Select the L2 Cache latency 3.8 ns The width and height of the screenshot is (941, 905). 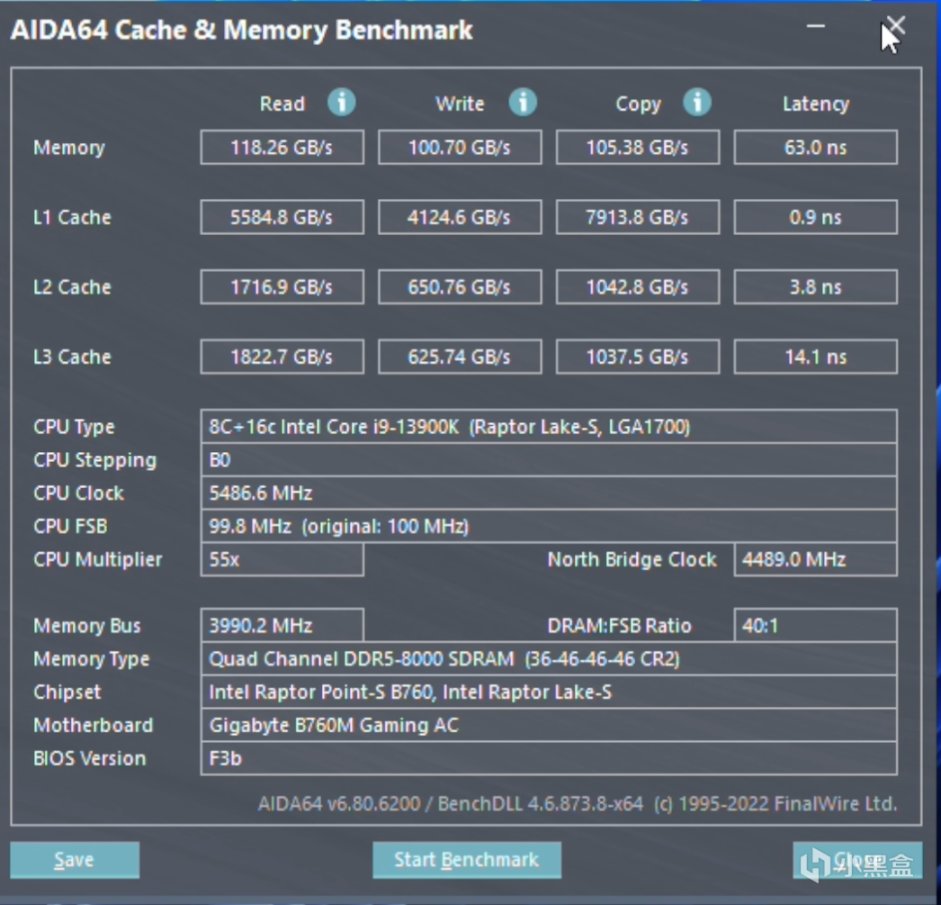pos(816,287)
